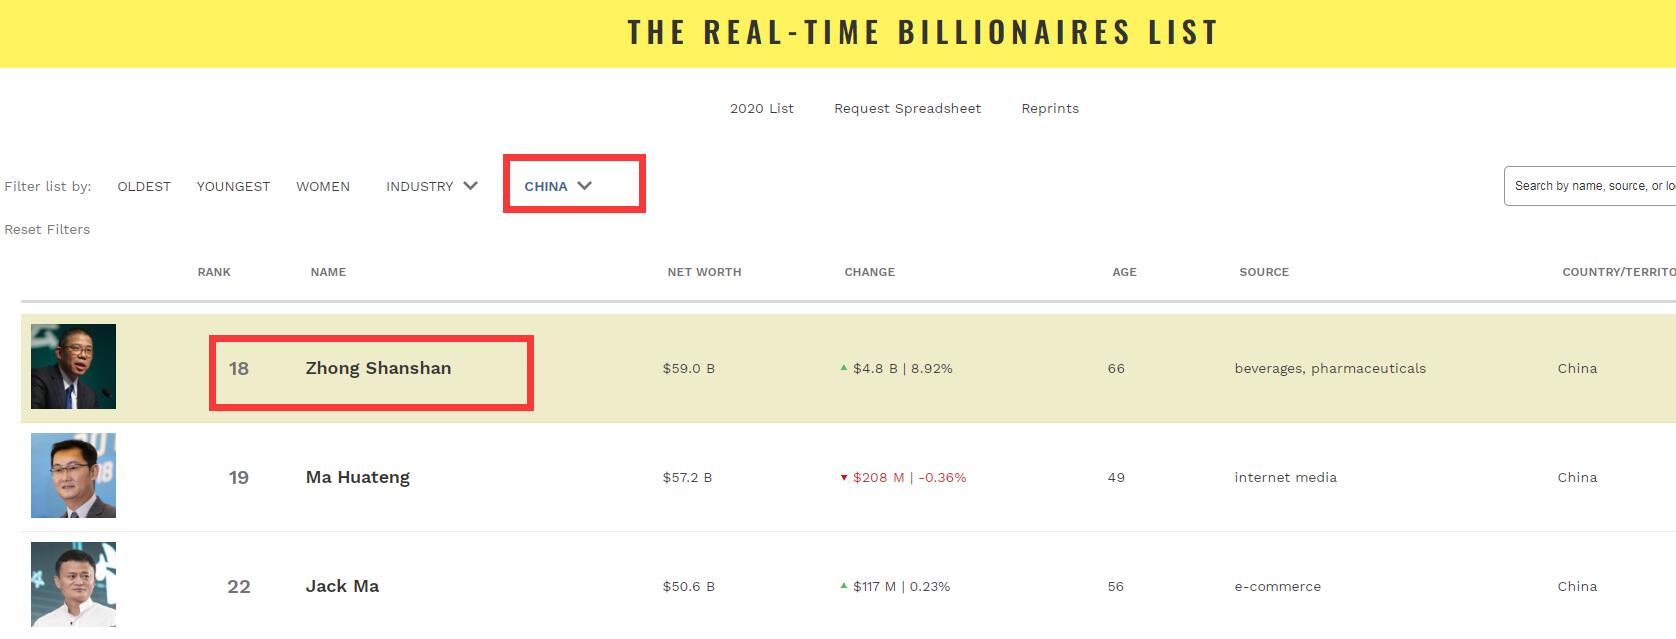The image size is (1676, 639).
Task: Filter list by Youngest
Action: [233, 186]
